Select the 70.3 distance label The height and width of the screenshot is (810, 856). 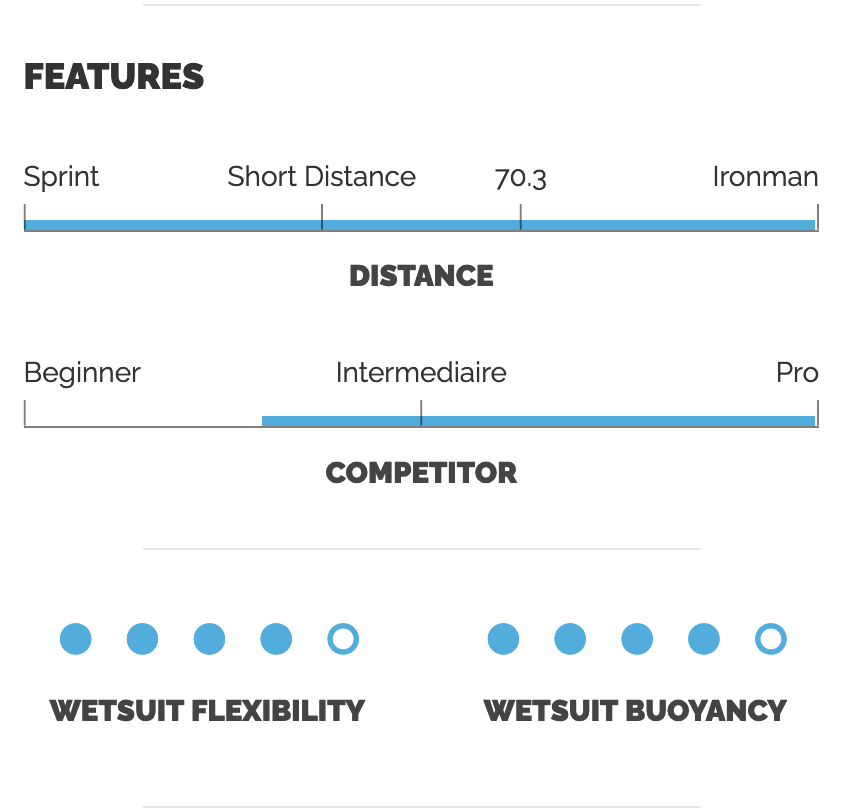(520, 179)
